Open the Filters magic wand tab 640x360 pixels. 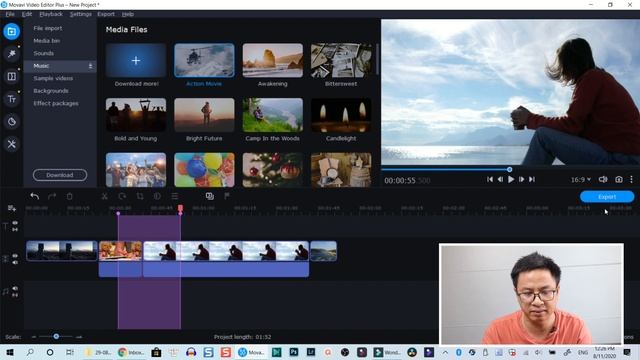(x=11, y=54)
